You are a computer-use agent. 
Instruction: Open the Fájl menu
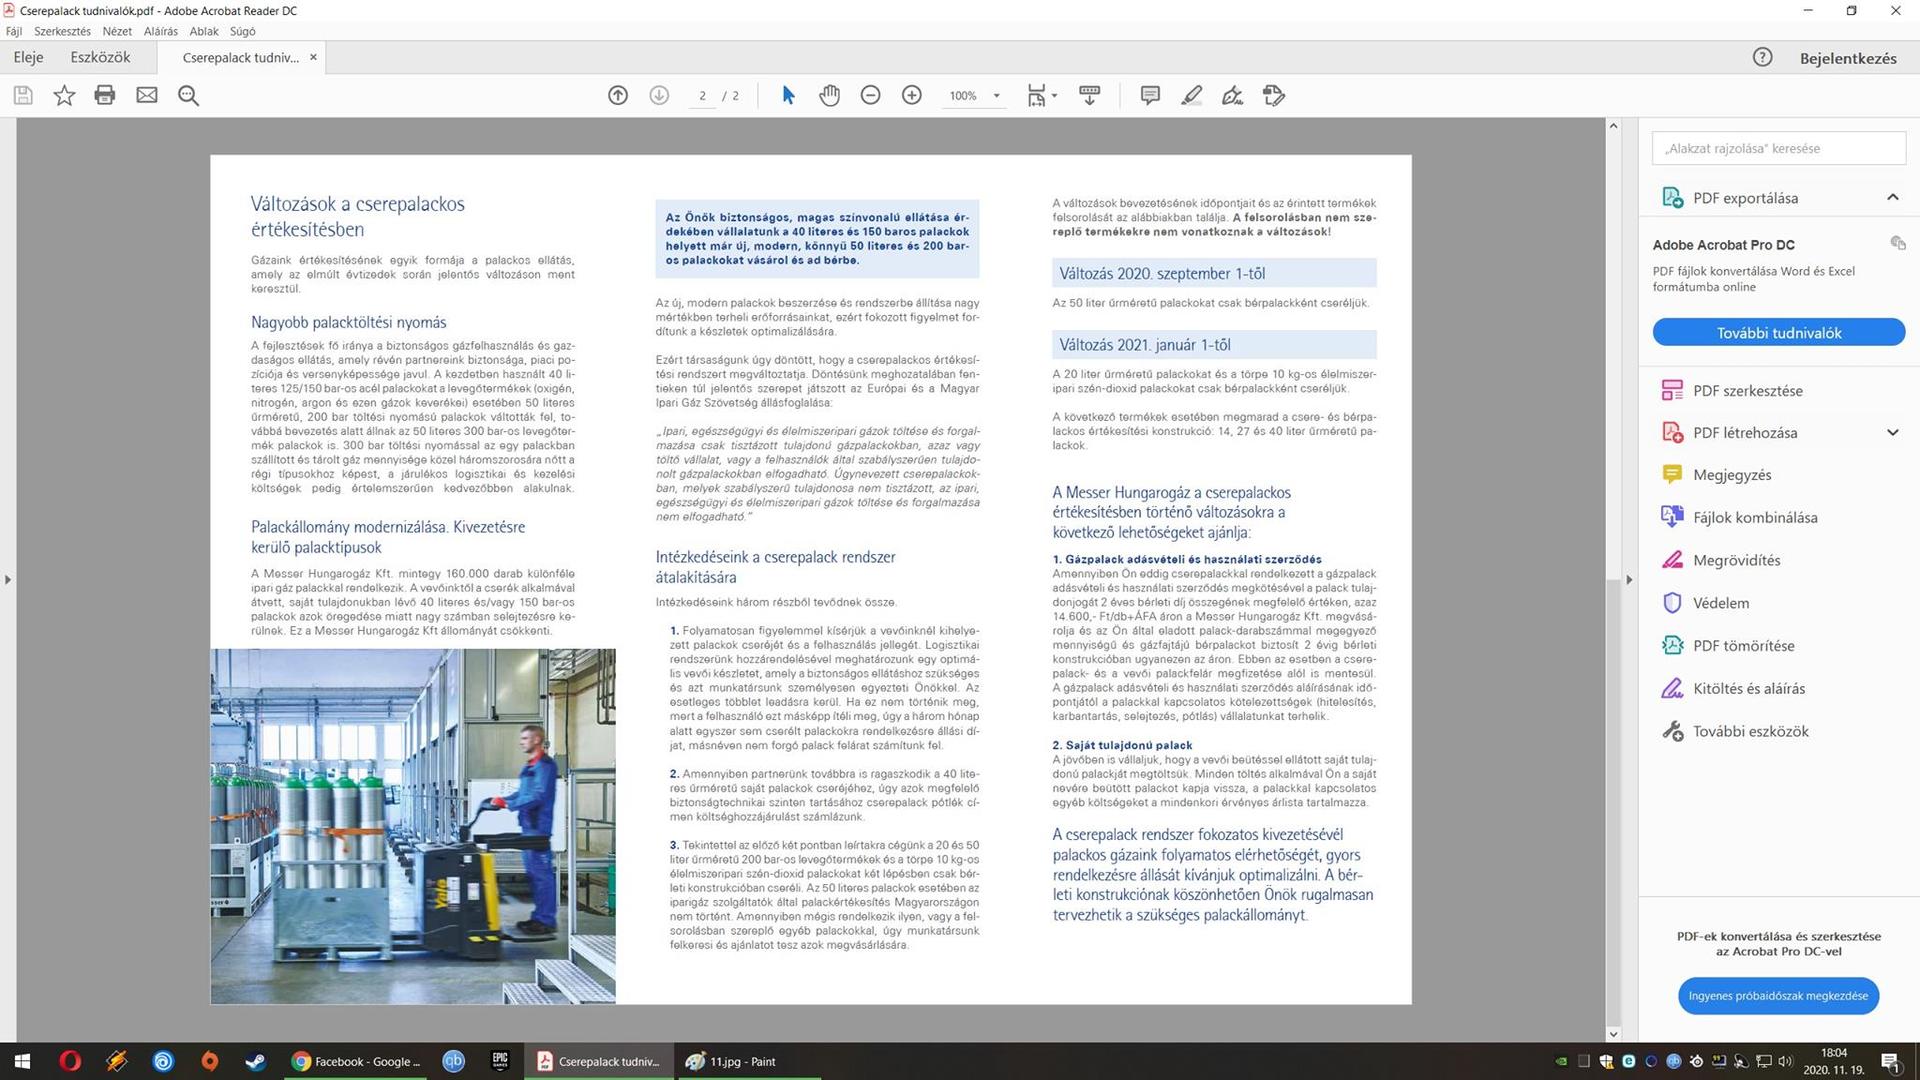click(14, 31)
